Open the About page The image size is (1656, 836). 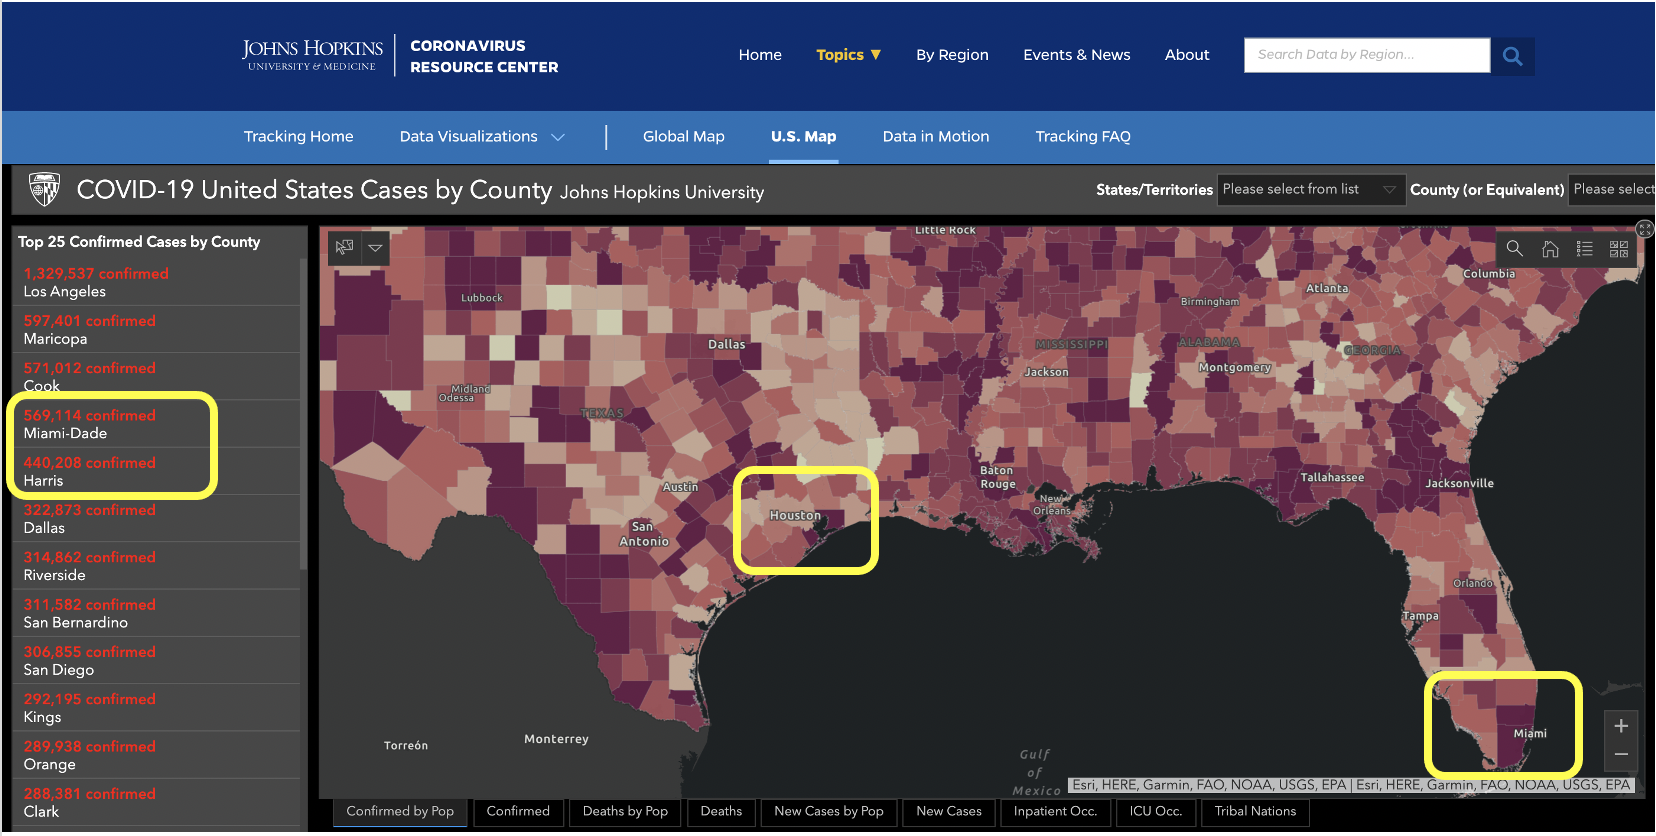click(1187, 55)
